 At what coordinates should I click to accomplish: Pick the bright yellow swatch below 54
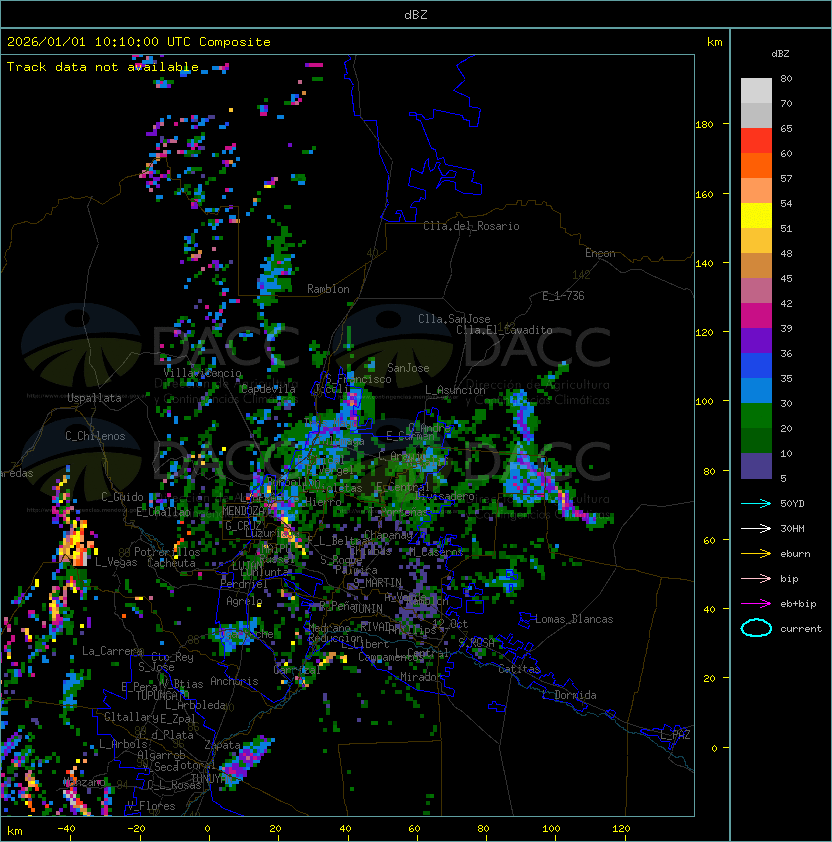(756, 215)
